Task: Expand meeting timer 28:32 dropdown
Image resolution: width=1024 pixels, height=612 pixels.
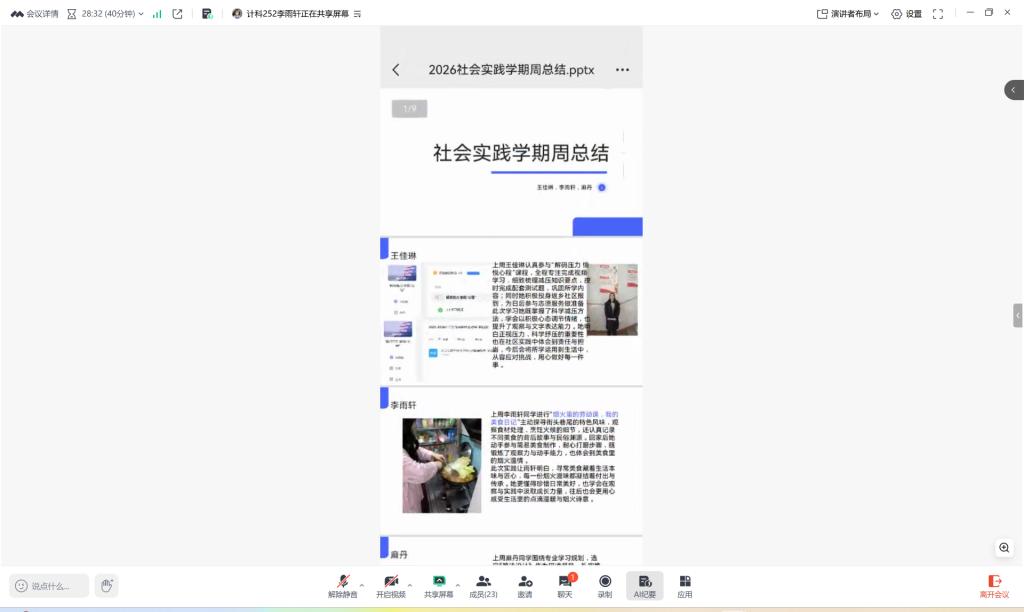Action: click(x=141, y=14)
